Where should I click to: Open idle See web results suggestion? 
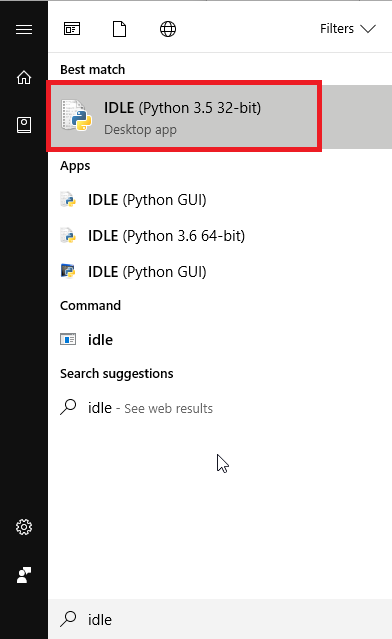click(x=220, y=408)
